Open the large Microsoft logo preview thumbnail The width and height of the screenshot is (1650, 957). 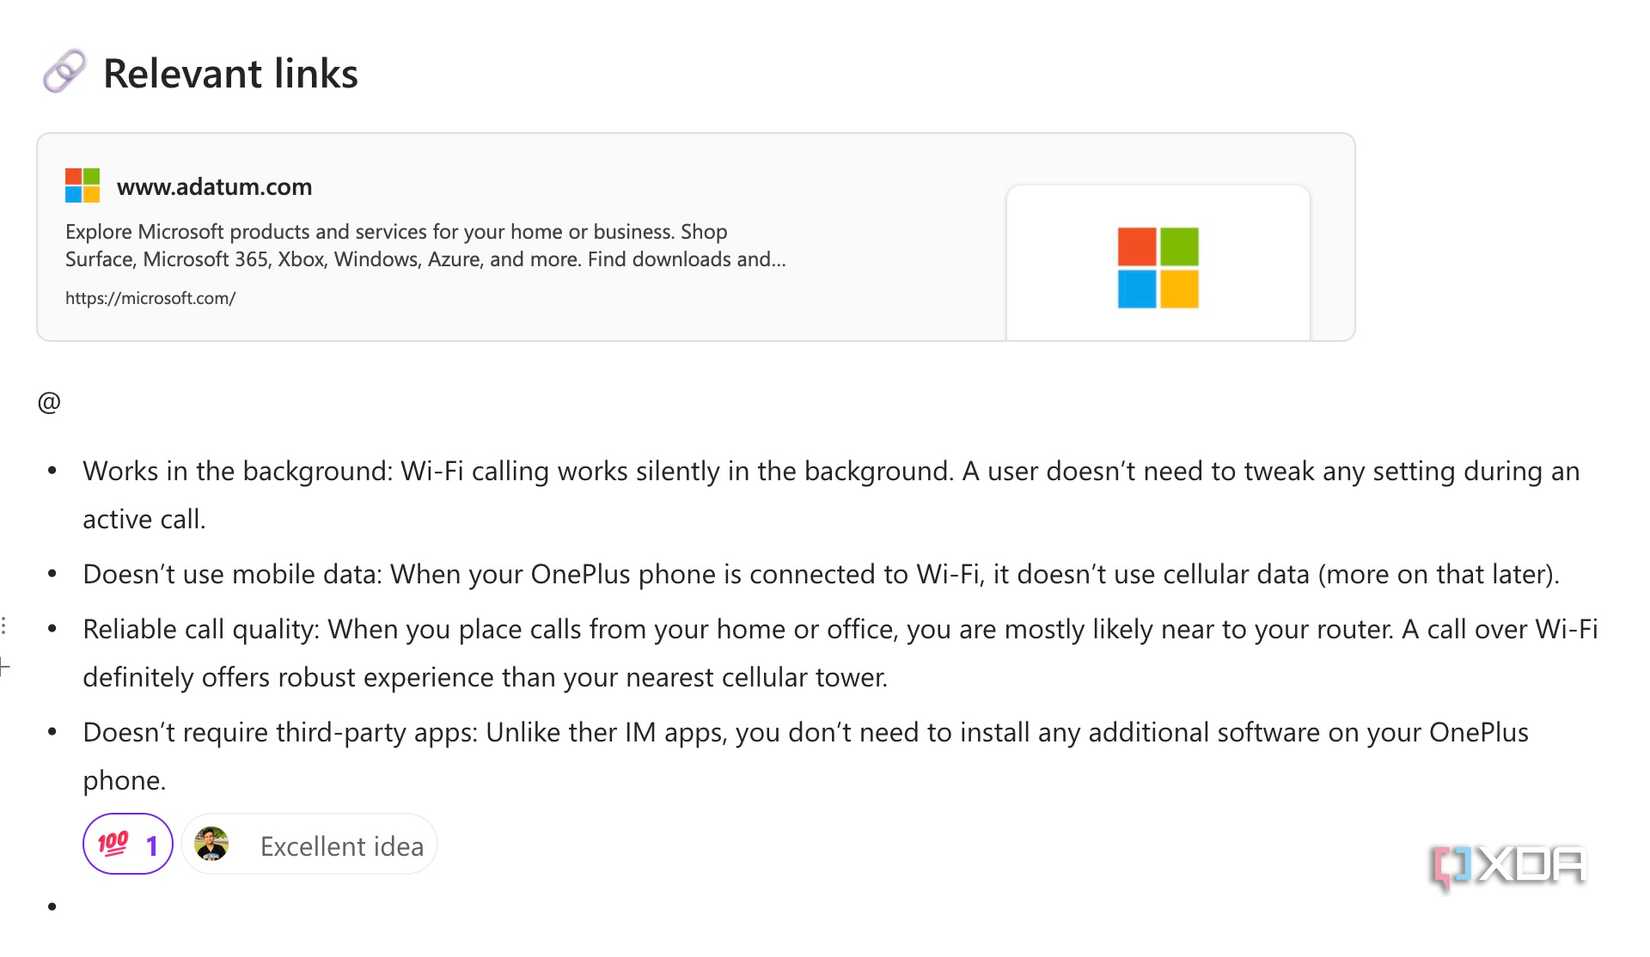[1158, 263]
